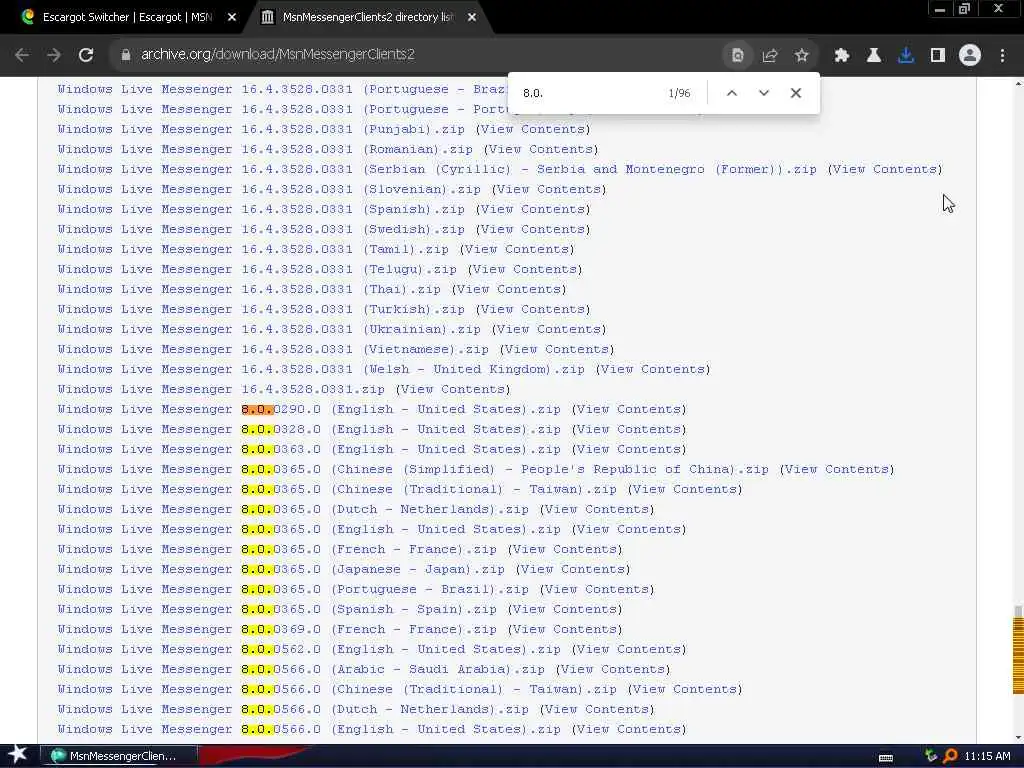The width and height of the screenshot is (1024, 768).
Task: Toggle the browser side panel
Action: point(938,56)
